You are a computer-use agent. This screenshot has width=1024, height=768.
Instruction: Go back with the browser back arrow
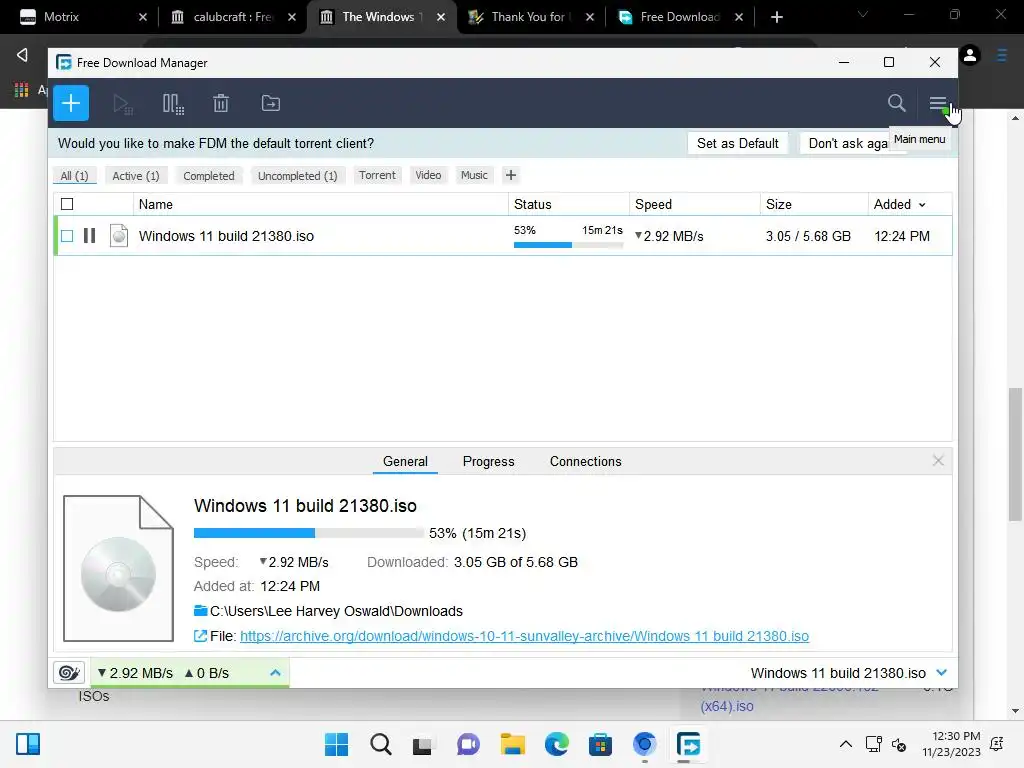pyautogui.click(x=22, y=55)
